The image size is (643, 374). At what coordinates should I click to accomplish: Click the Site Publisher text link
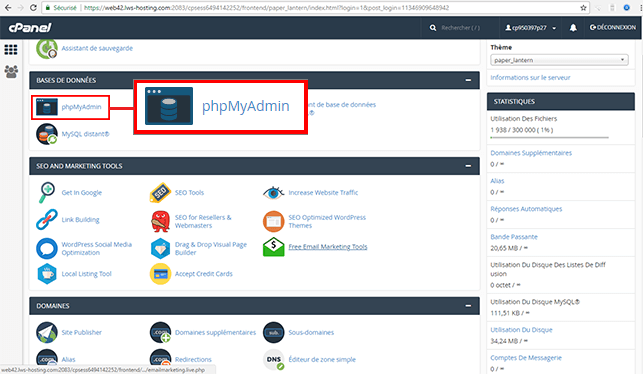click(82, 332)
